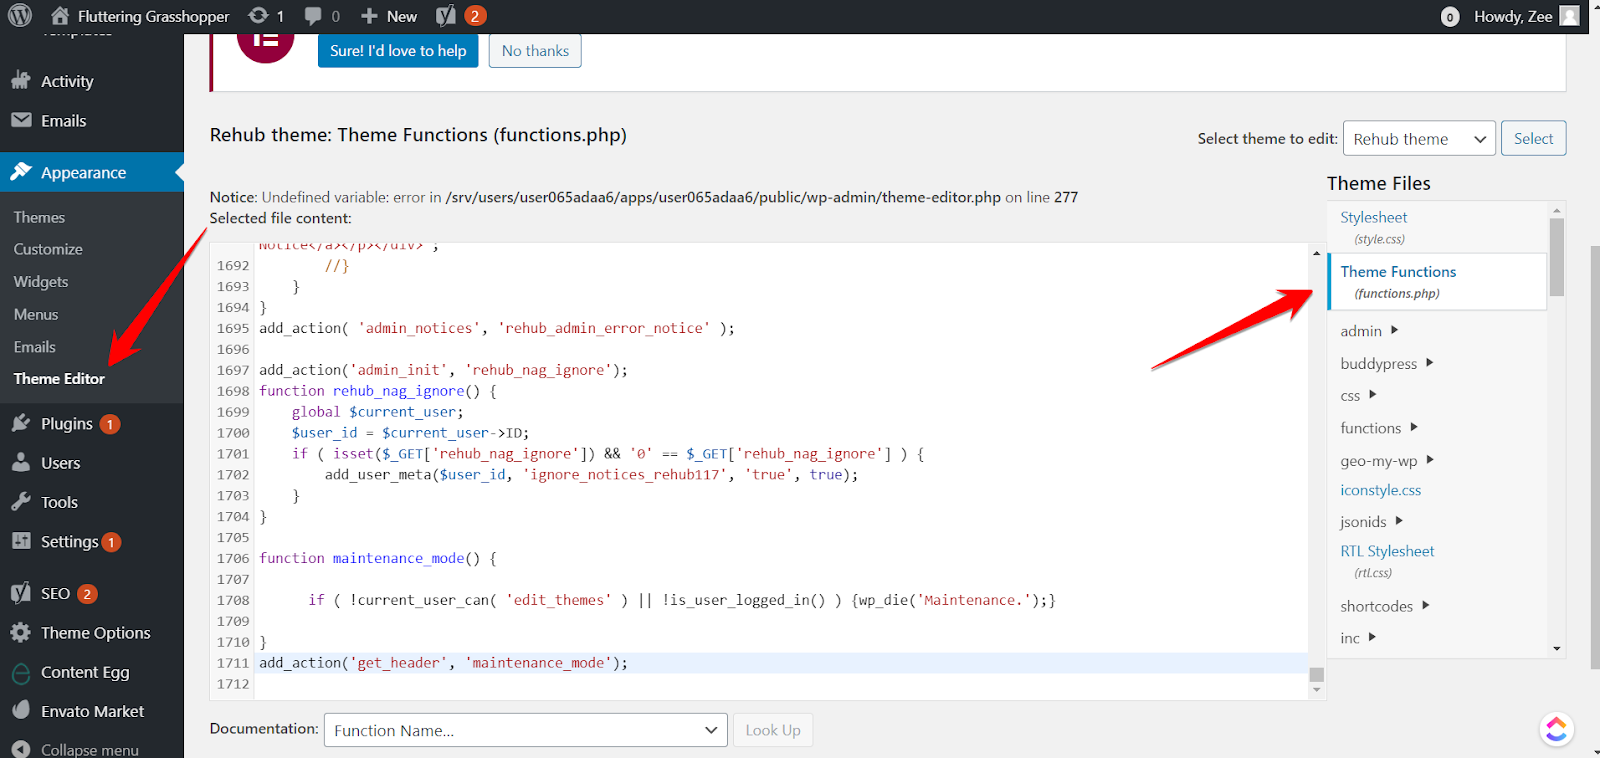This screenshot has height=758, width=1600.
Task: Expand the css folder
Action: pos(1372,395)
